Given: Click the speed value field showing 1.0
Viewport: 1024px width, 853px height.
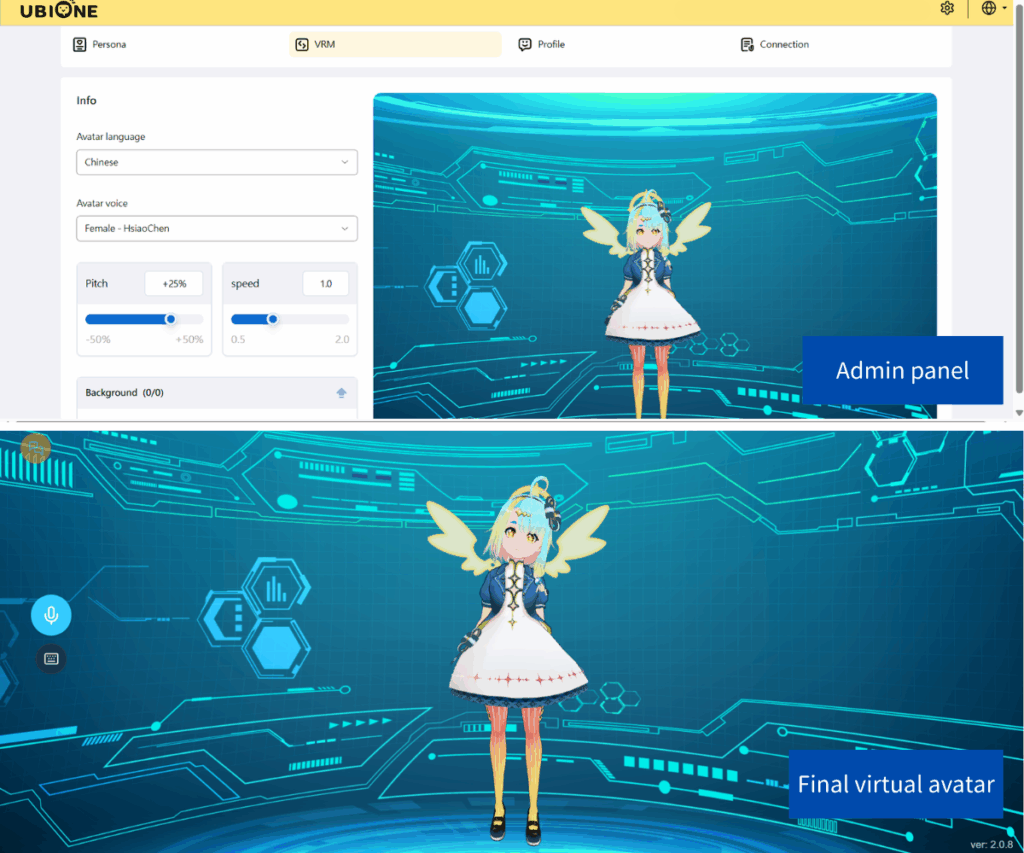Looking at the screenshot, I should (325, 283).
